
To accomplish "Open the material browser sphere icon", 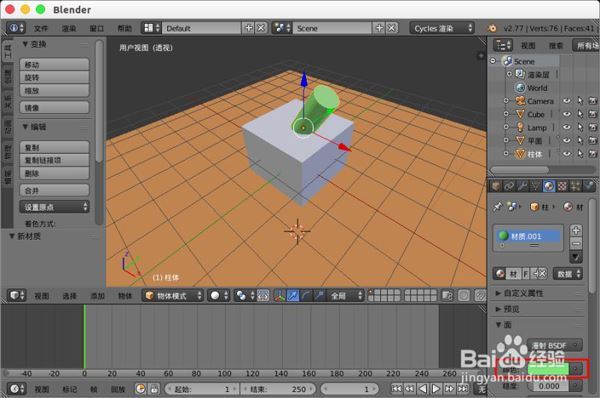I will click(500, 274).
